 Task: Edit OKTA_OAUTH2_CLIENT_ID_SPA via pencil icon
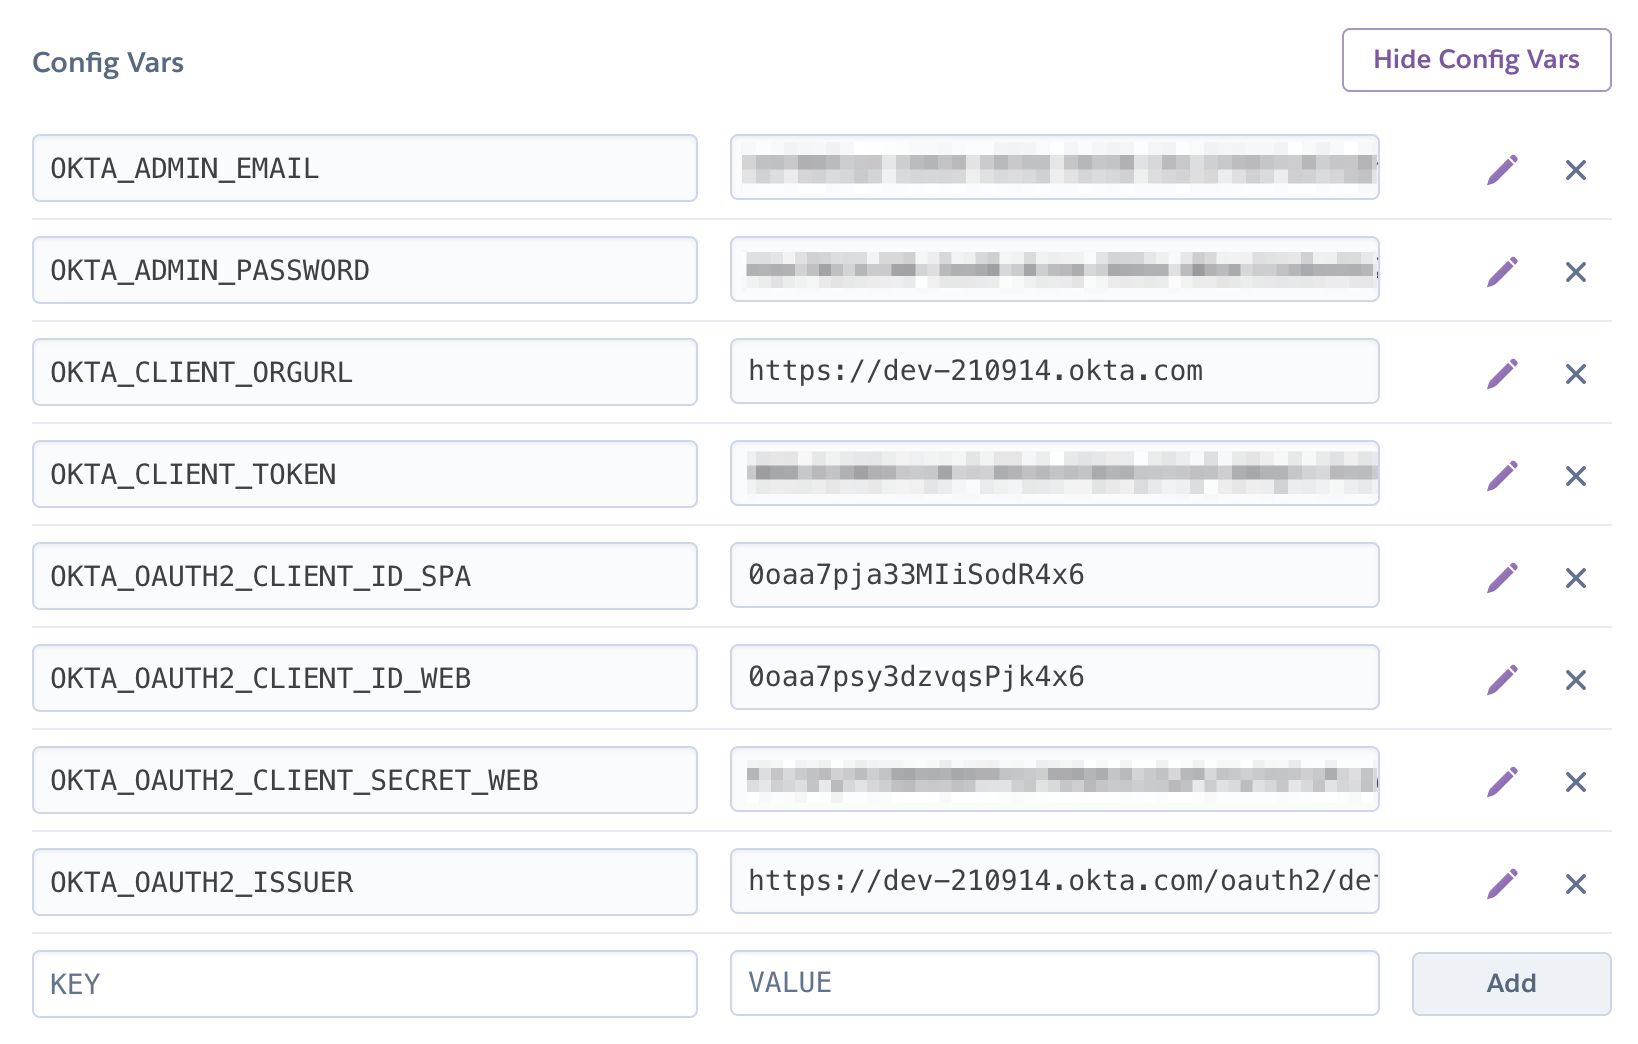[x=1503, y=577]
